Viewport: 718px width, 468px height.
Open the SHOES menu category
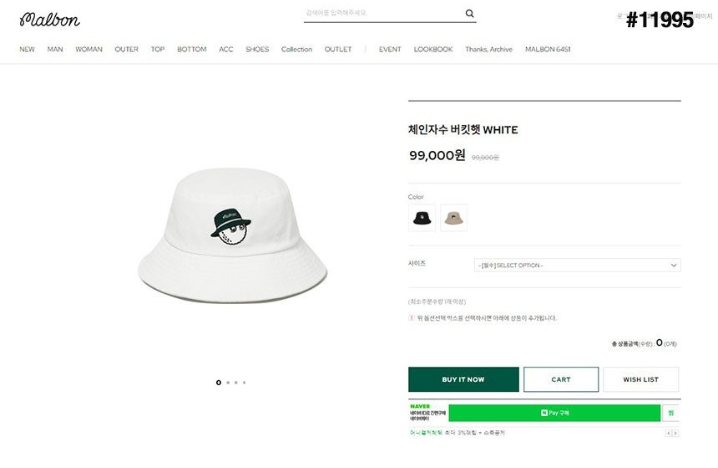click(x=257, y=49)
